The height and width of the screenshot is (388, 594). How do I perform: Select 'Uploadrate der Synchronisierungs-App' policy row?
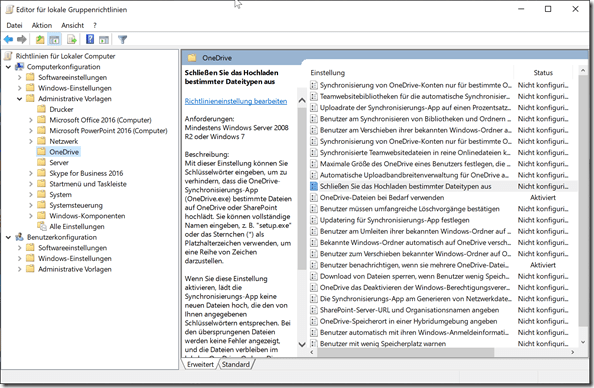click(415, 108)
